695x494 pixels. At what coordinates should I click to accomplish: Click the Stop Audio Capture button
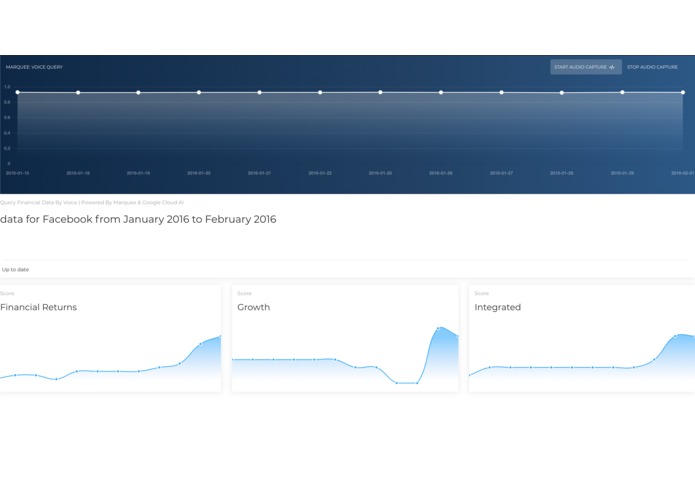652,67
